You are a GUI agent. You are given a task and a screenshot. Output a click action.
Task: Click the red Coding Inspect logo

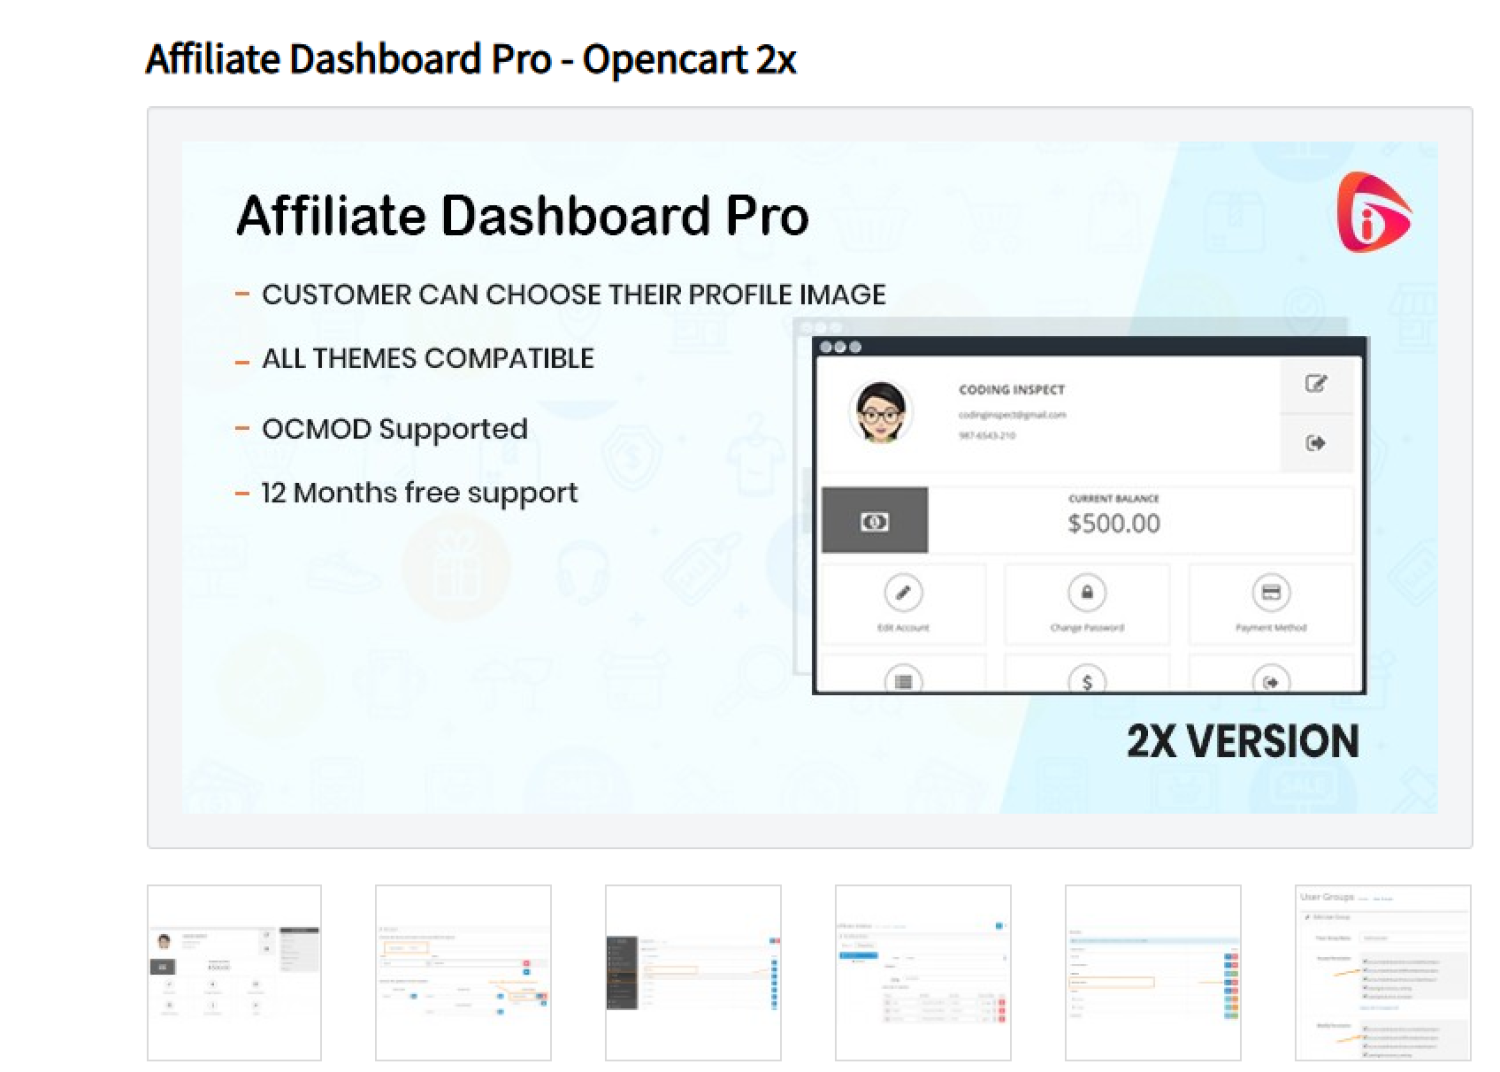tap(1373, 212)
